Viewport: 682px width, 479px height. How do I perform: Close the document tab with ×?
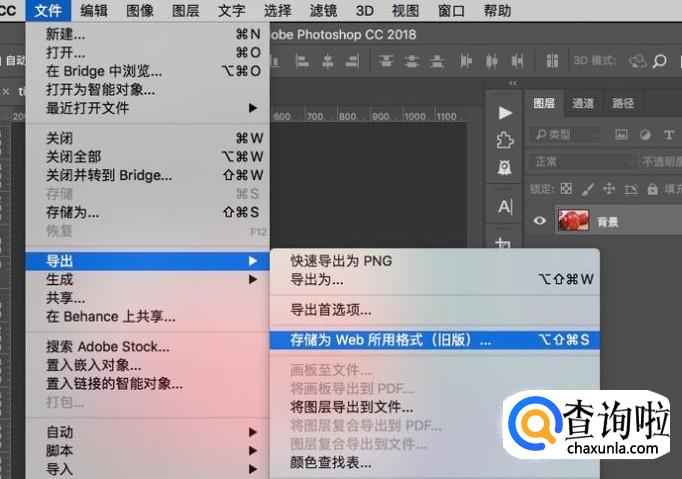pos(6,91)
